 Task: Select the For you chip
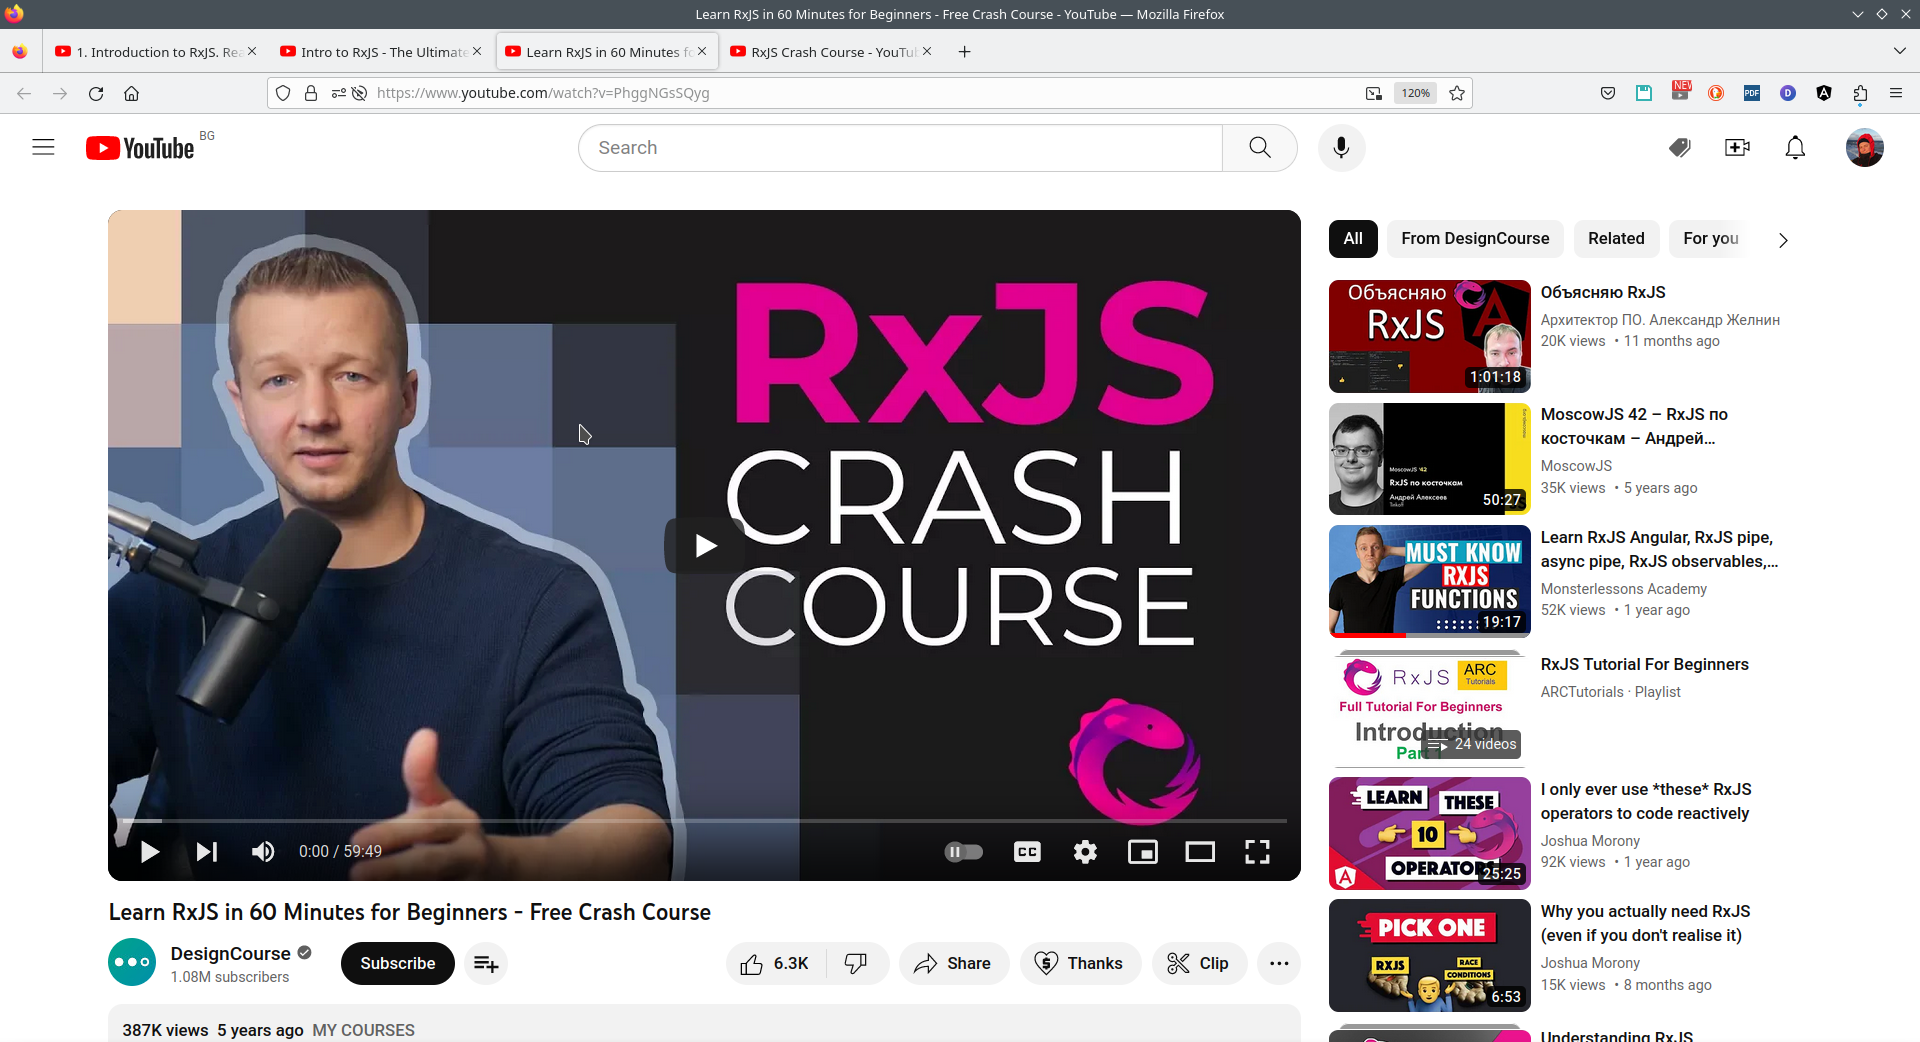[1711, 238]
